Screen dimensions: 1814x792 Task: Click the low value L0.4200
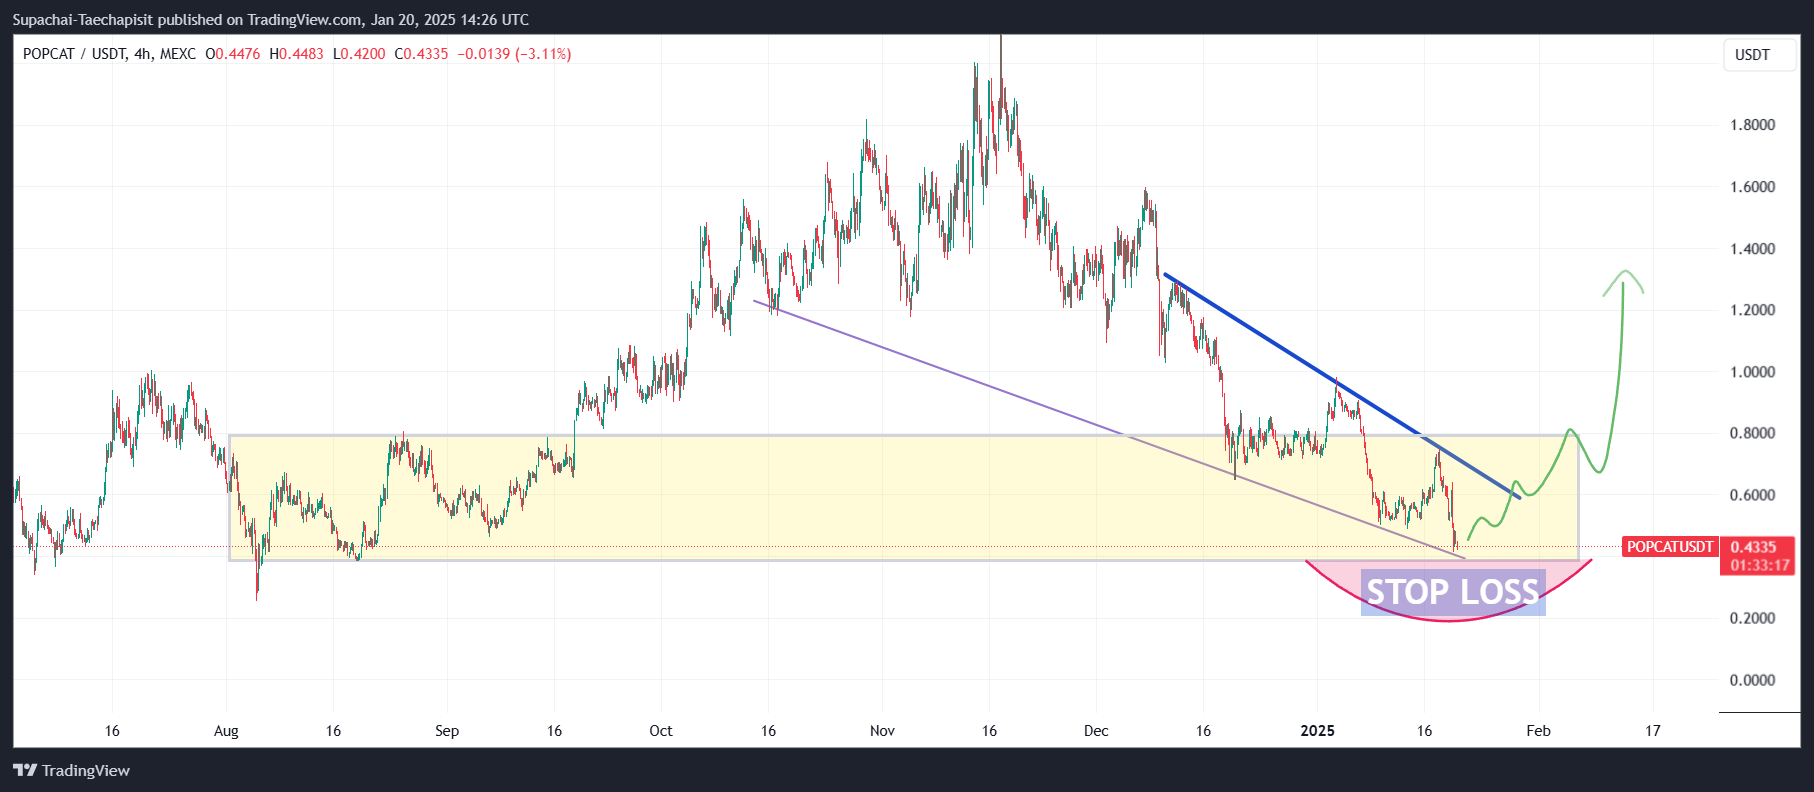coord(359,54)
